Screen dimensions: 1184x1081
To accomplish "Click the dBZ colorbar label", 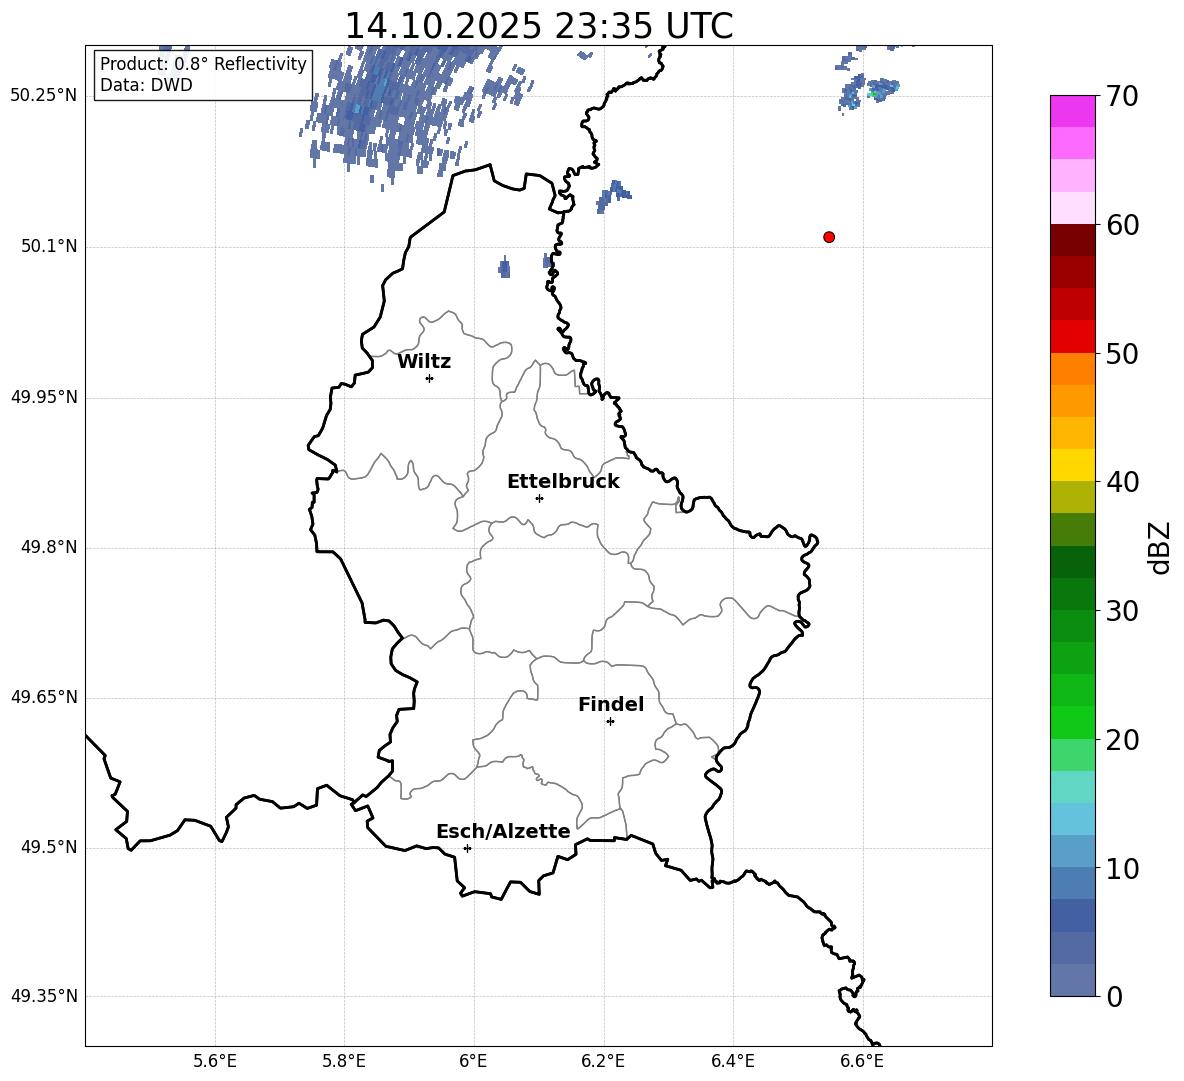I will pos(1161,547).
